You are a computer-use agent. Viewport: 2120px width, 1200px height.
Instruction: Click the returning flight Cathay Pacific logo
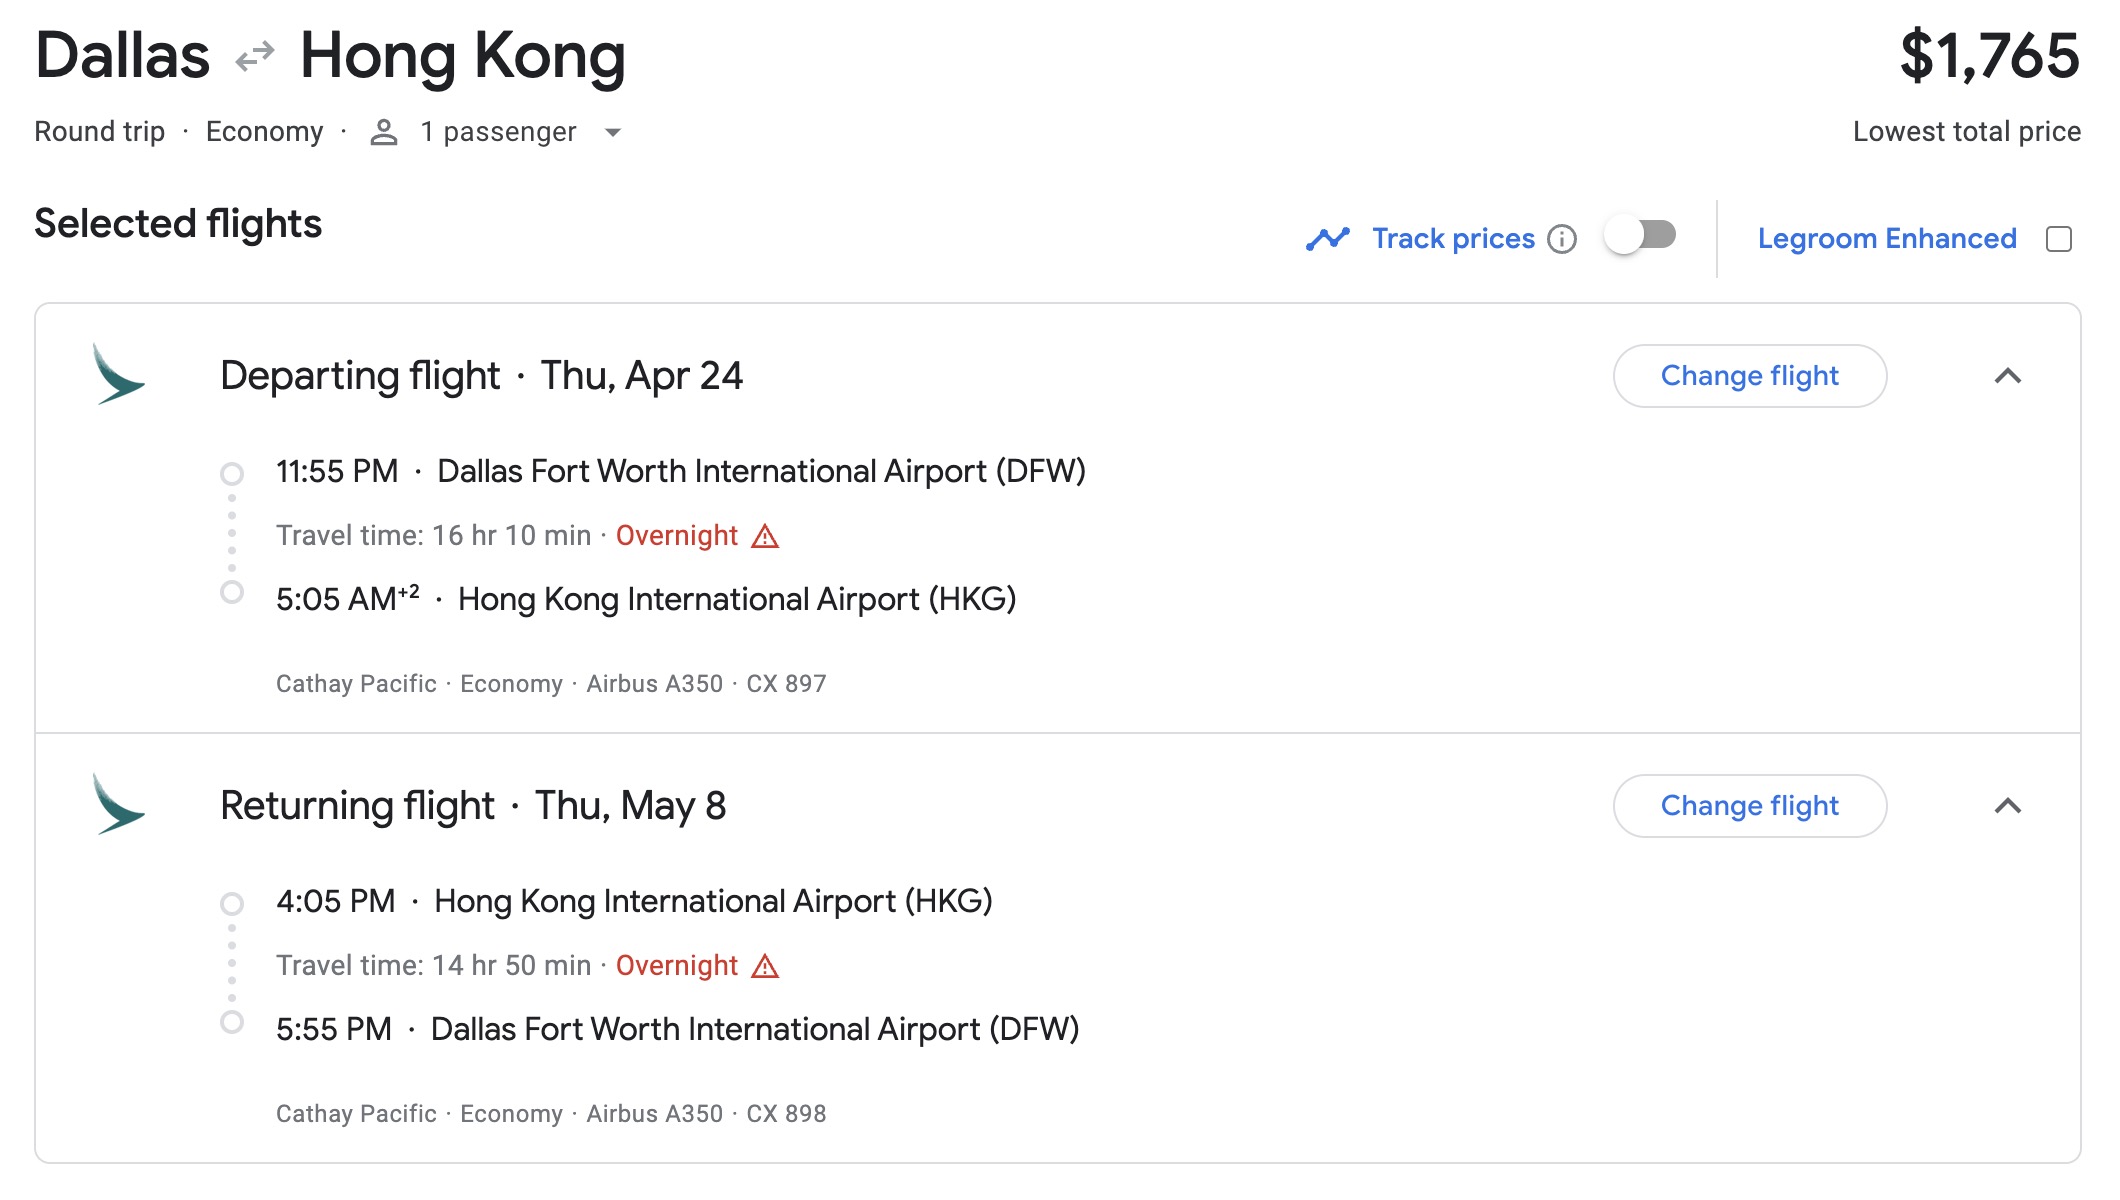pos(118,805)
